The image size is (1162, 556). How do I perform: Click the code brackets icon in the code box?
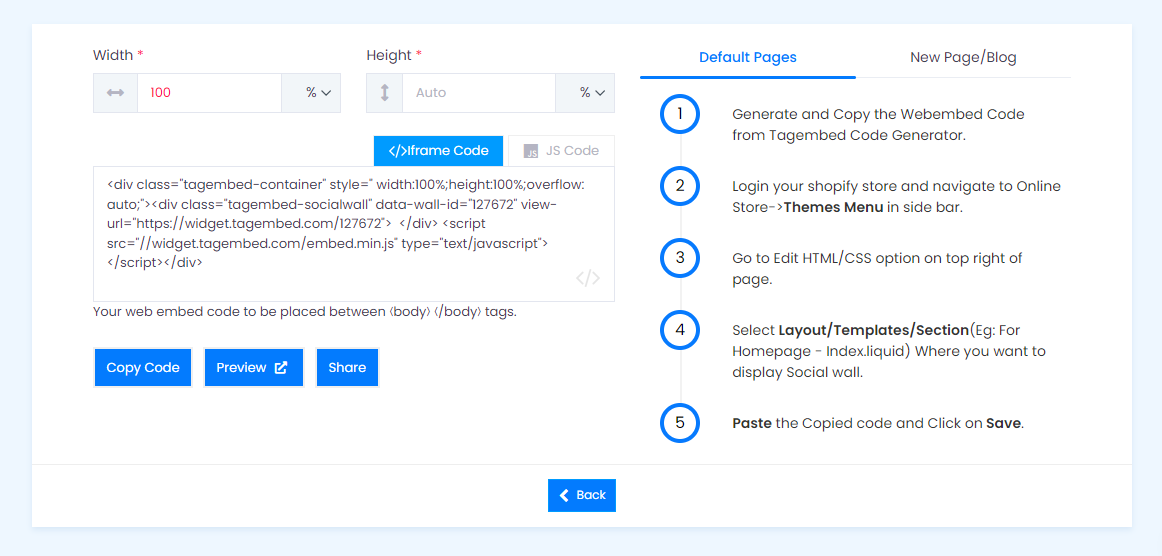point(588,278)
